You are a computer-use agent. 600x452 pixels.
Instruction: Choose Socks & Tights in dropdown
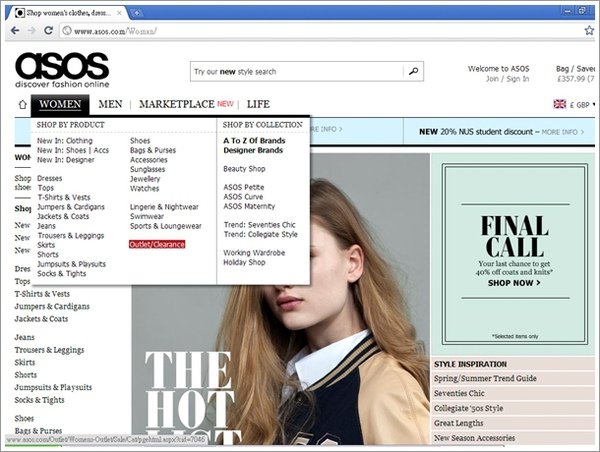(62, 274)
